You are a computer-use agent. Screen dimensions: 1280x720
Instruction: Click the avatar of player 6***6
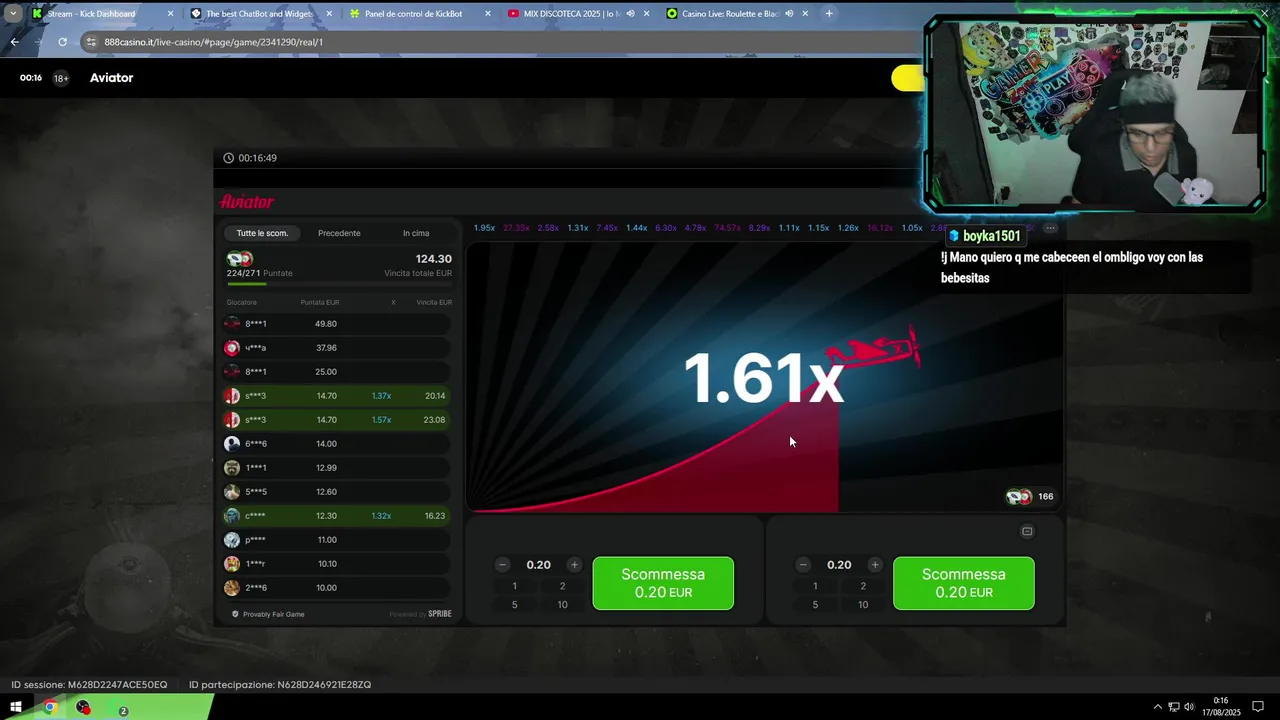point(232,444)
